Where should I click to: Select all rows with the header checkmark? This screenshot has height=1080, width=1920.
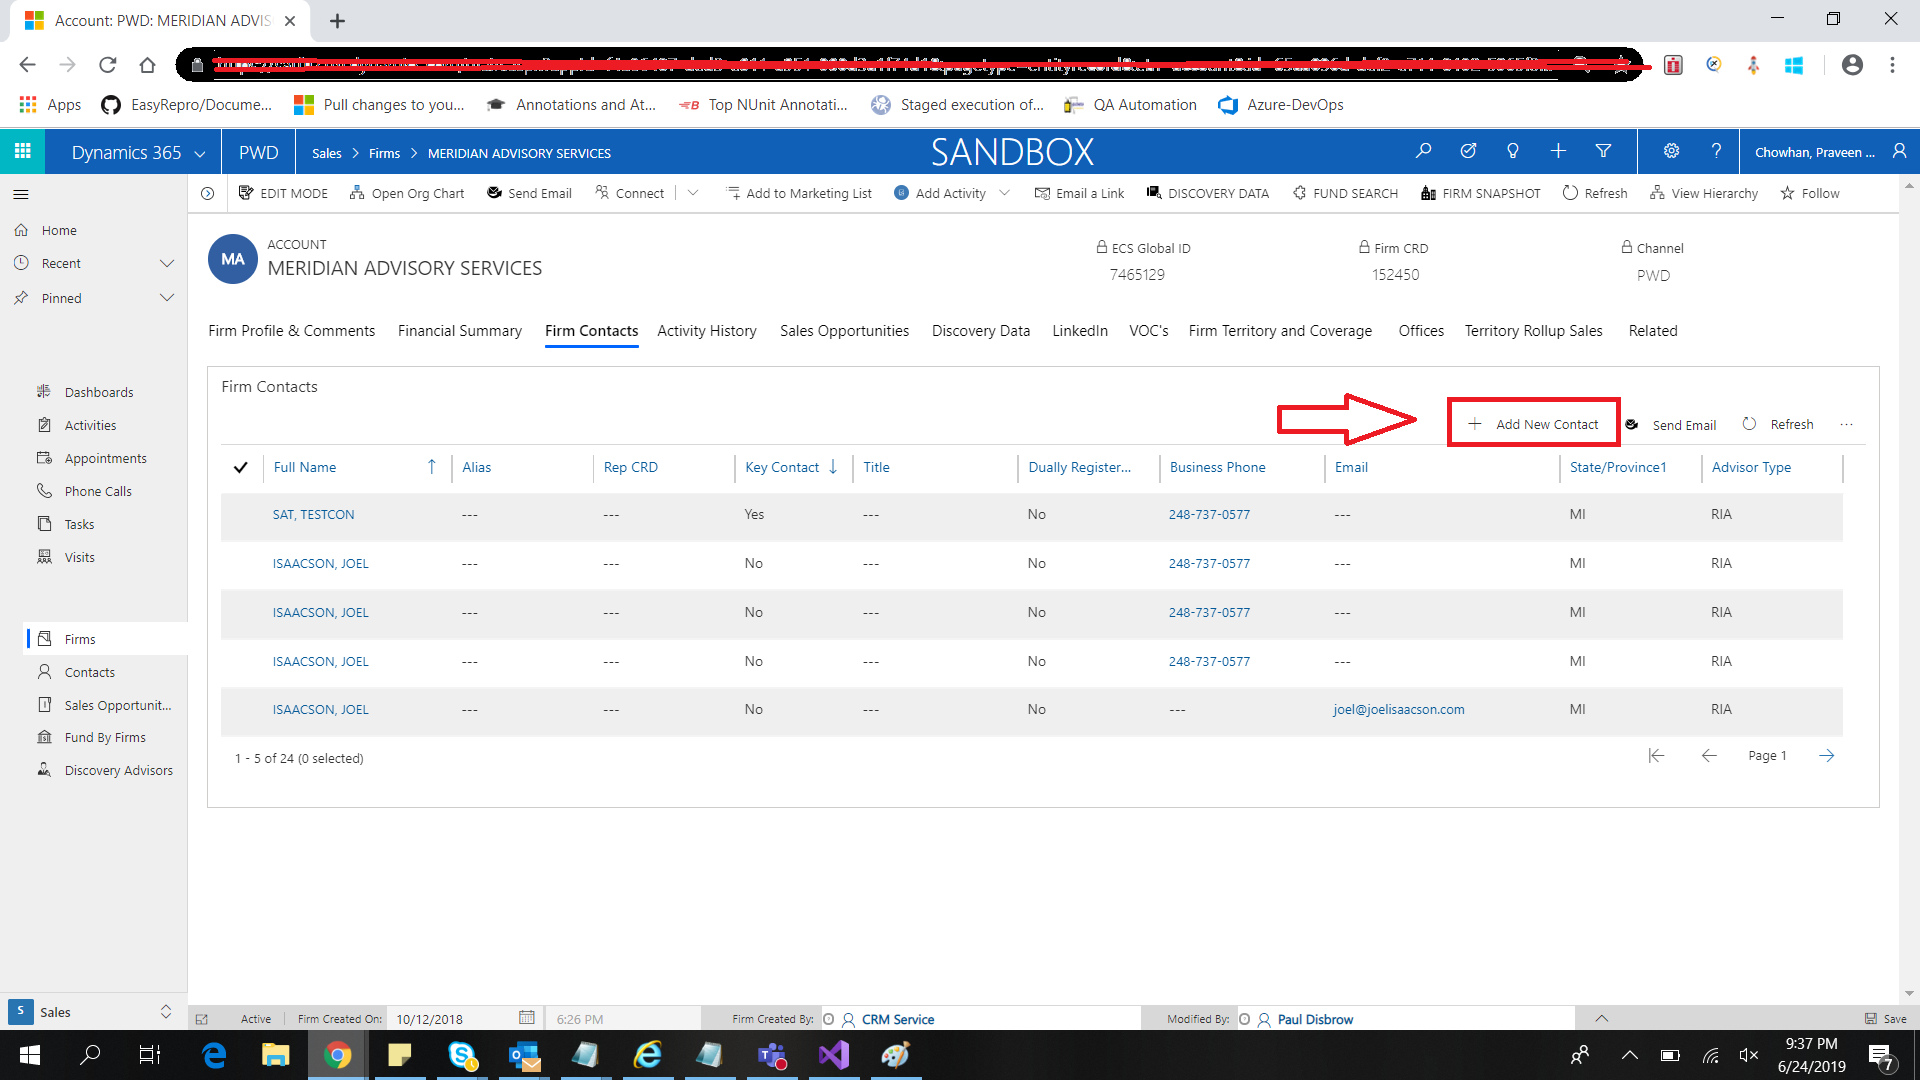pyautogui.click(x=241, y=467)
